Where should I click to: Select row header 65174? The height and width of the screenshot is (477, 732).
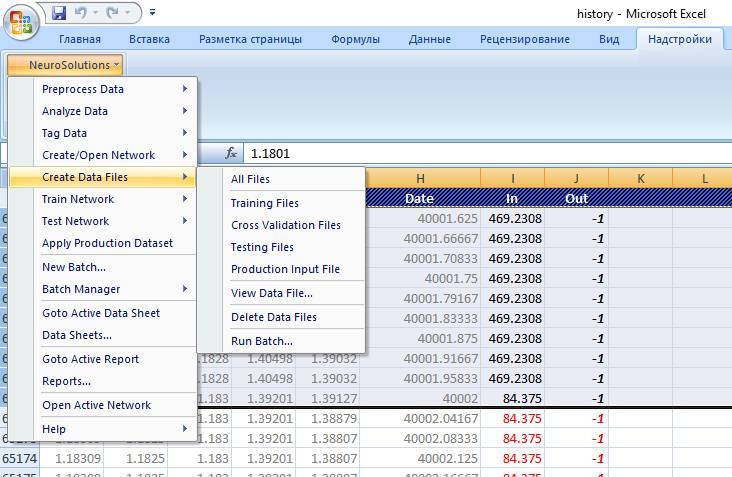tap(20, 458)
